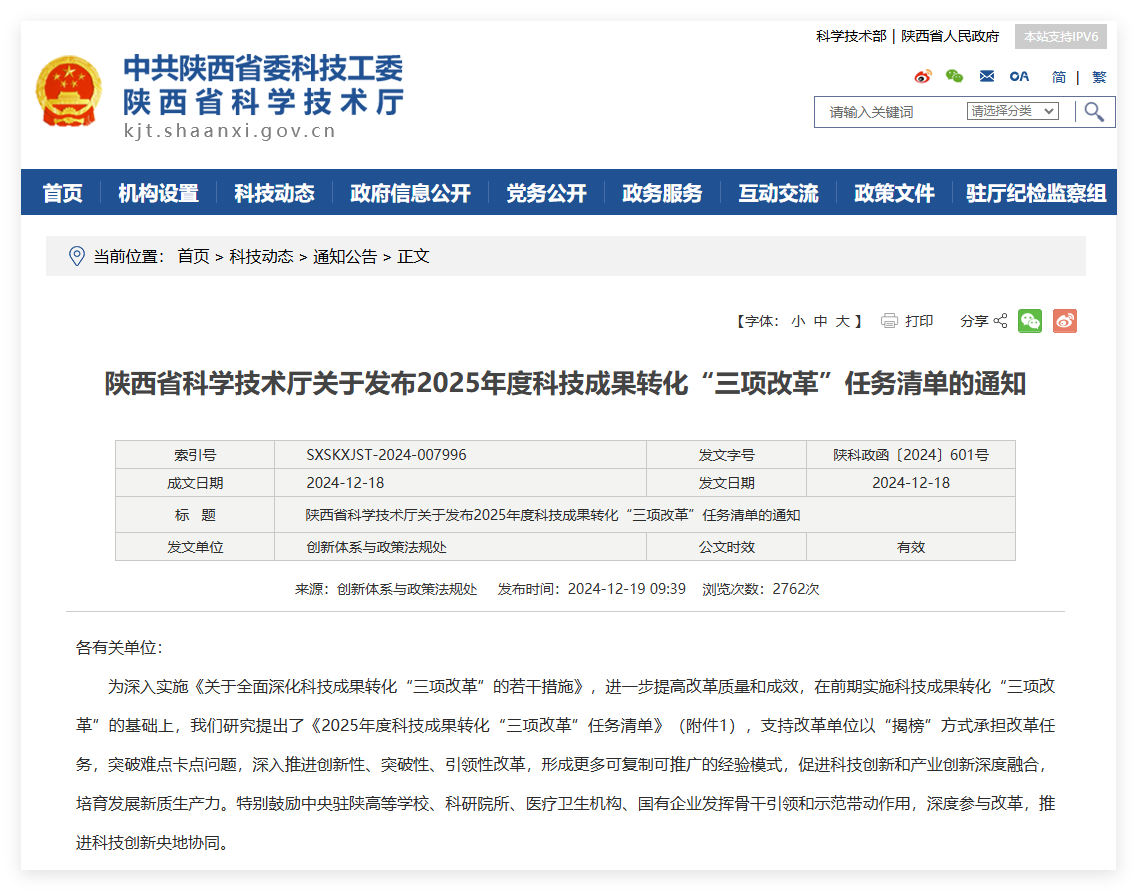Click the location pin icon in the breadcrumb

pyautogui.click(x=76, y=256)
